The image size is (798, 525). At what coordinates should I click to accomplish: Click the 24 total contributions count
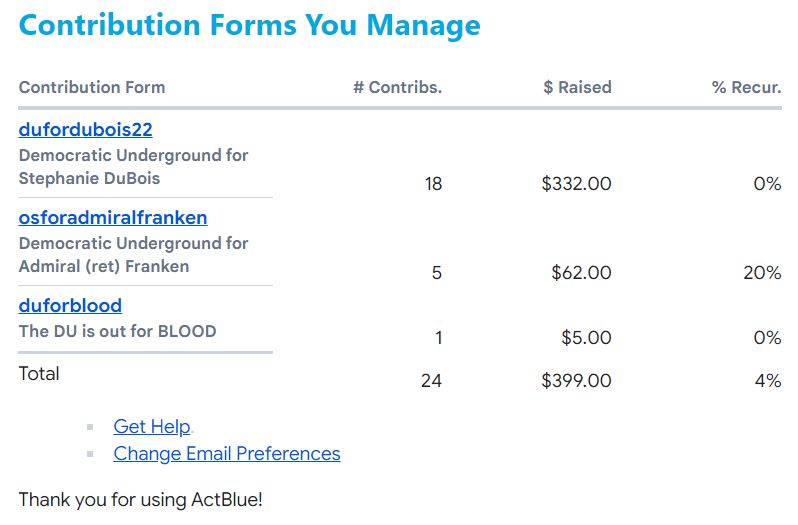tap(432, 381)
